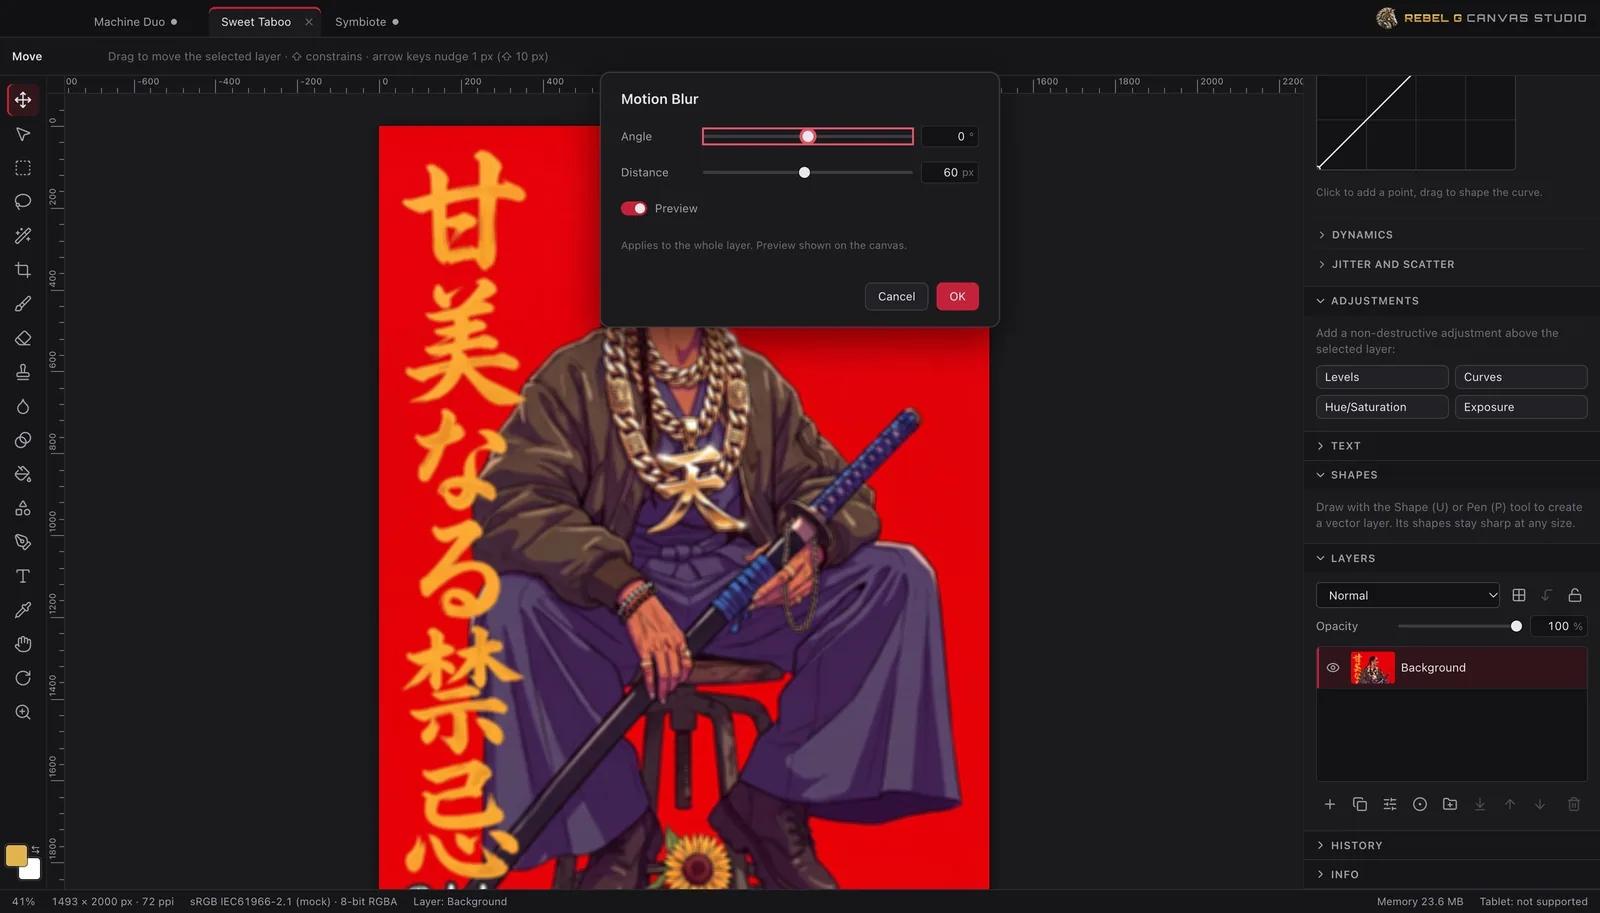Click the add layer mask circle icon

click(x=1420, y=804)
